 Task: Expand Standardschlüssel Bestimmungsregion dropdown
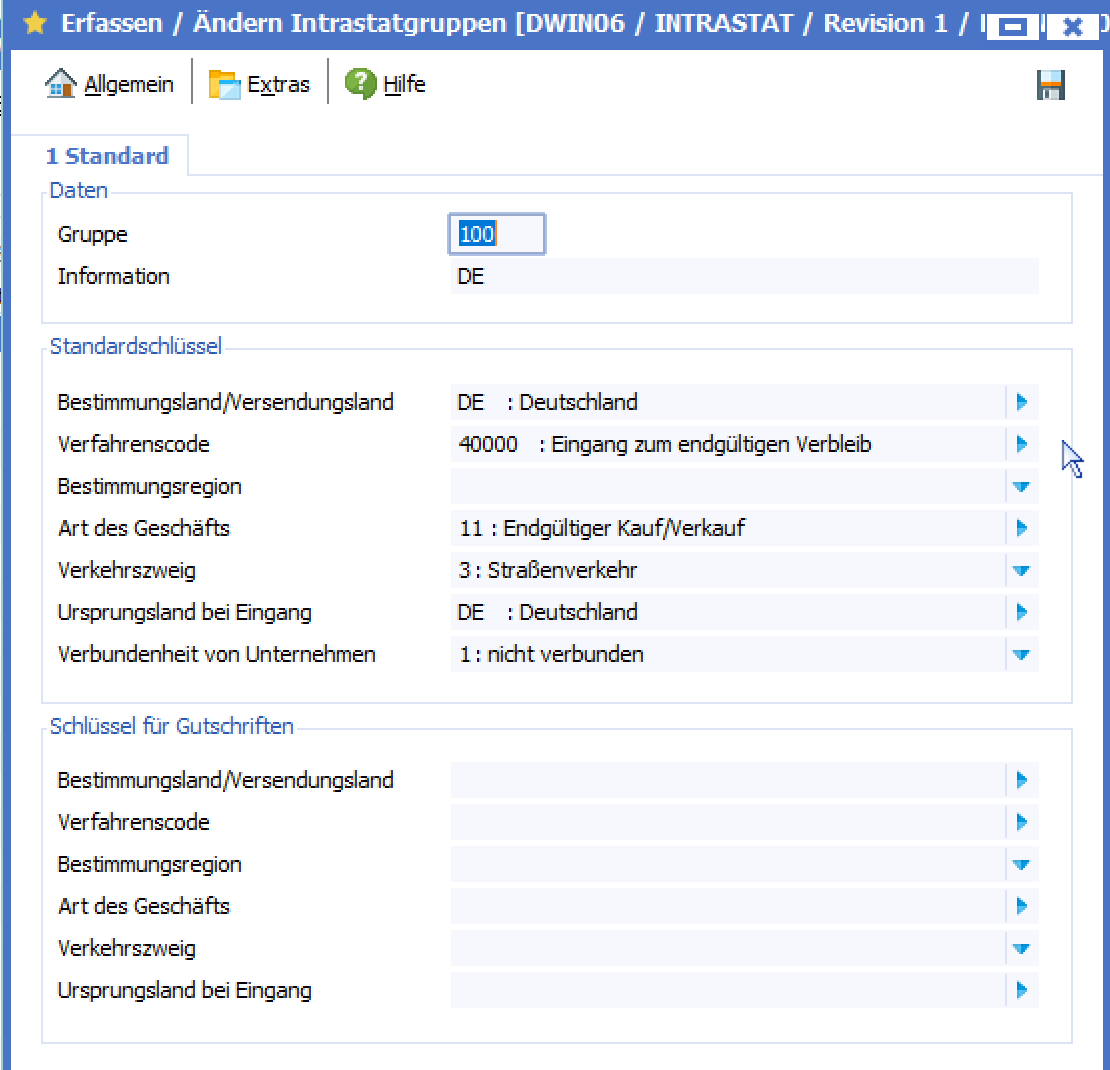click(1022, 486)
